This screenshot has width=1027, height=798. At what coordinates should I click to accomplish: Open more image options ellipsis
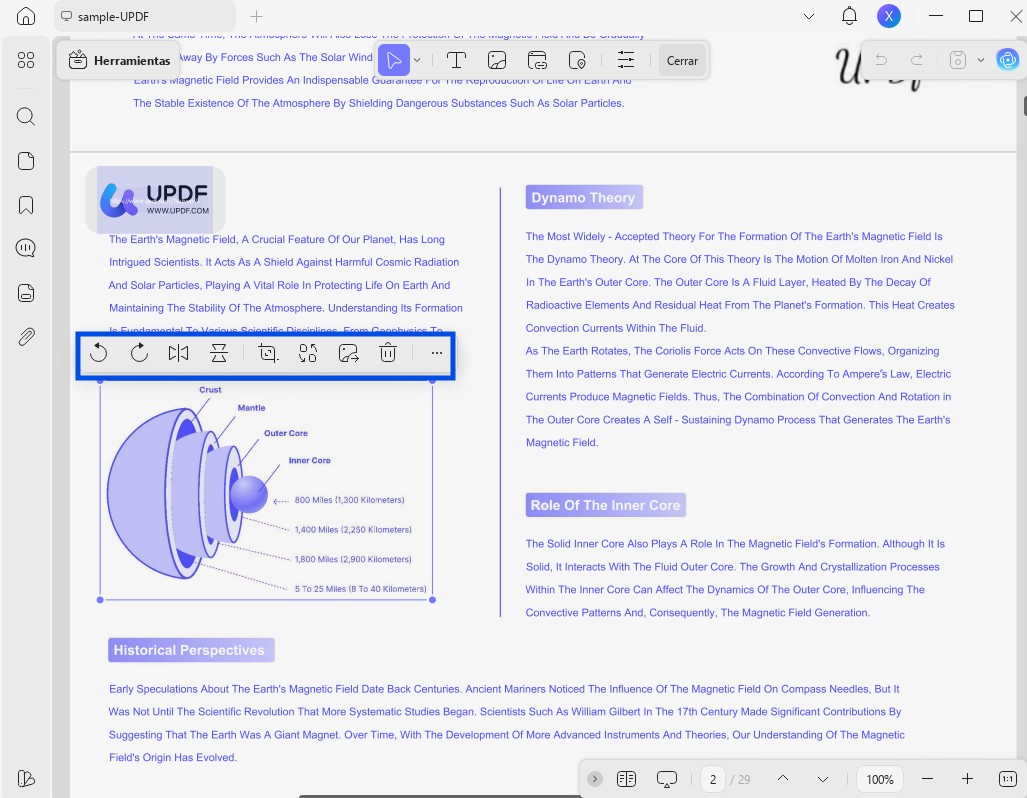[437, 353]
